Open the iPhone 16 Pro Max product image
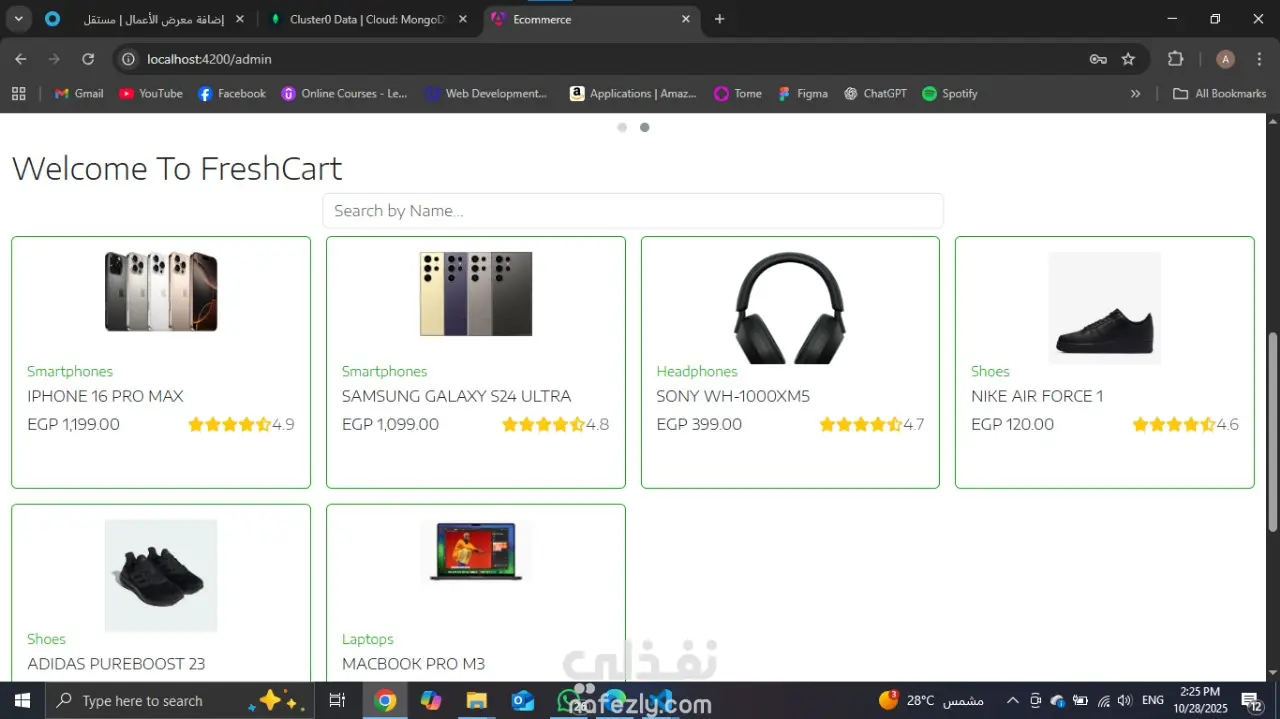1280x719 pixels. [x=161, y=292]
